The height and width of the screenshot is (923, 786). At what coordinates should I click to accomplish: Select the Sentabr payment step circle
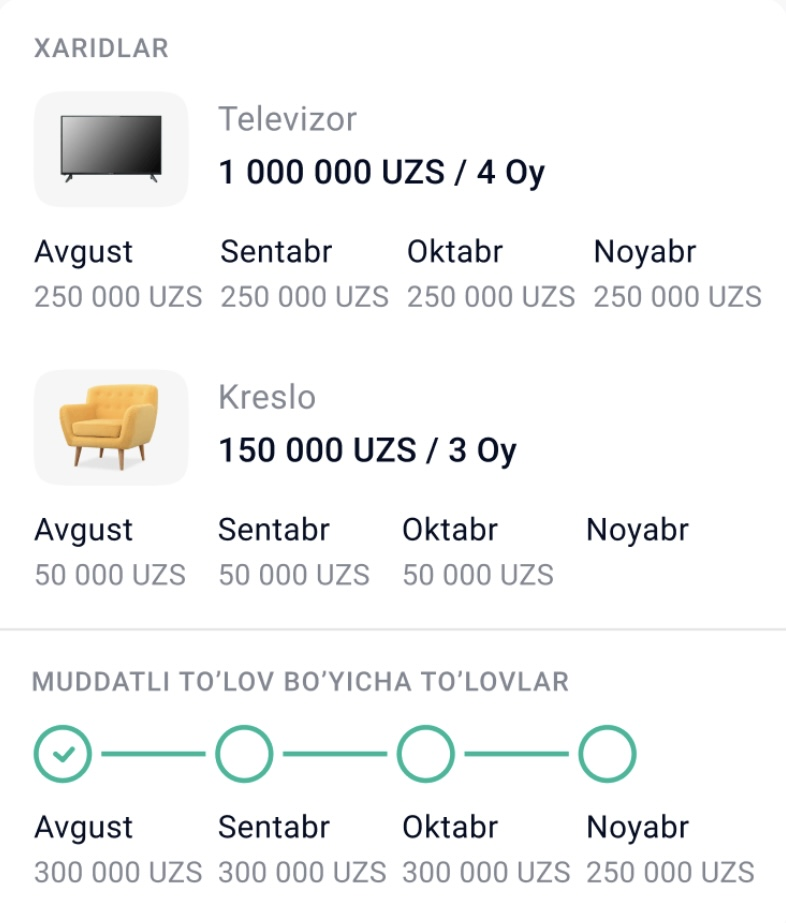(x=244, y=754)
